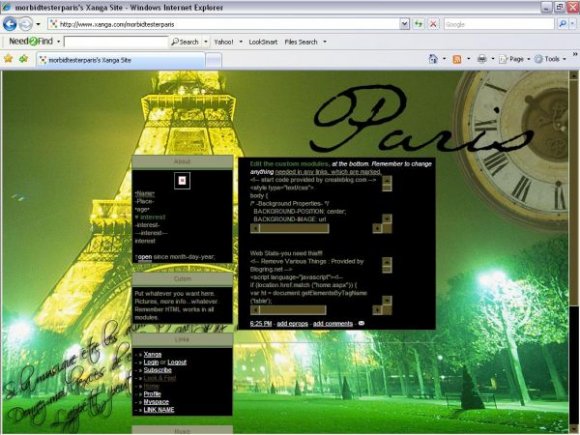Click the LookSmart toolbar button
580x435 pixels.
tap(263, 42)
